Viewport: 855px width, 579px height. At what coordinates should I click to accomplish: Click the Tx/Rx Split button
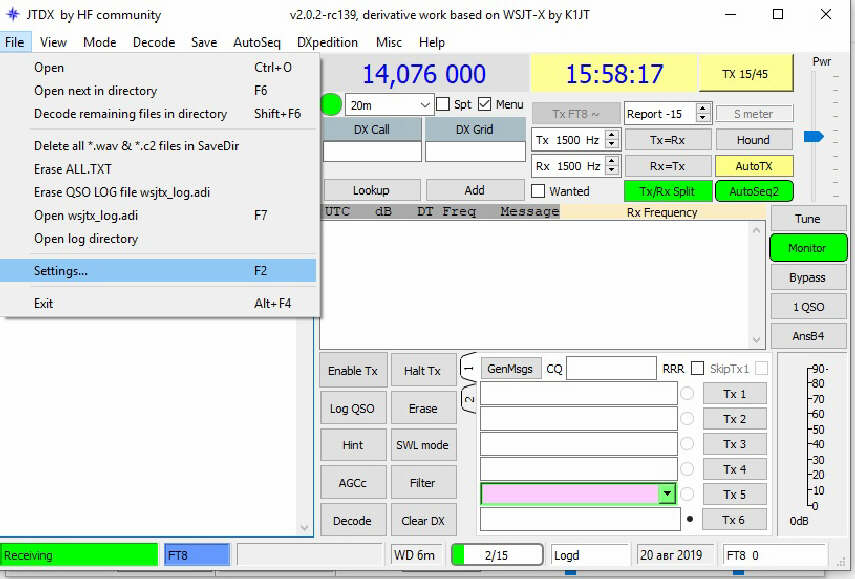[667, 191]
